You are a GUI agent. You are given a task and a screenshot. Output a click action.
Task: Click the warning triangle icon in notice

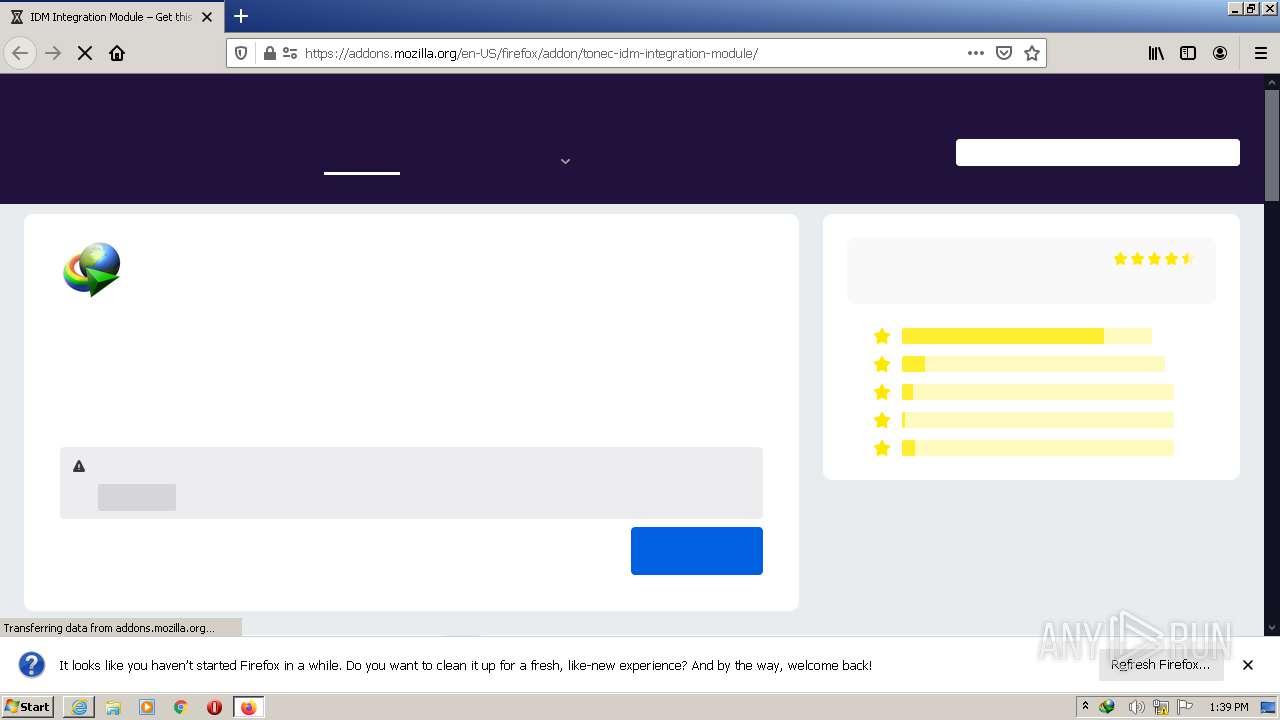[79, 466]
